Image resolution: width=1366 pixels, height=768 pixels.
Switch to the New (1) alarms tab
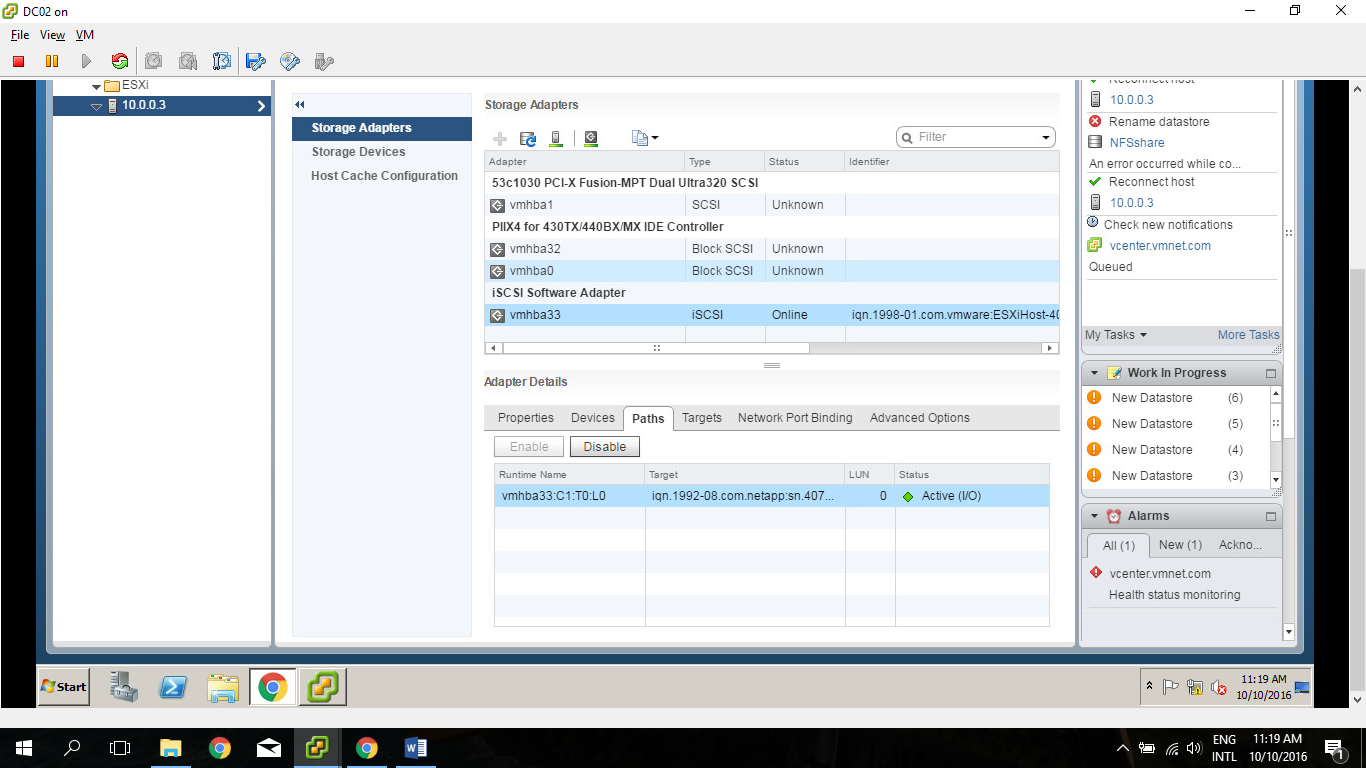1180,545
